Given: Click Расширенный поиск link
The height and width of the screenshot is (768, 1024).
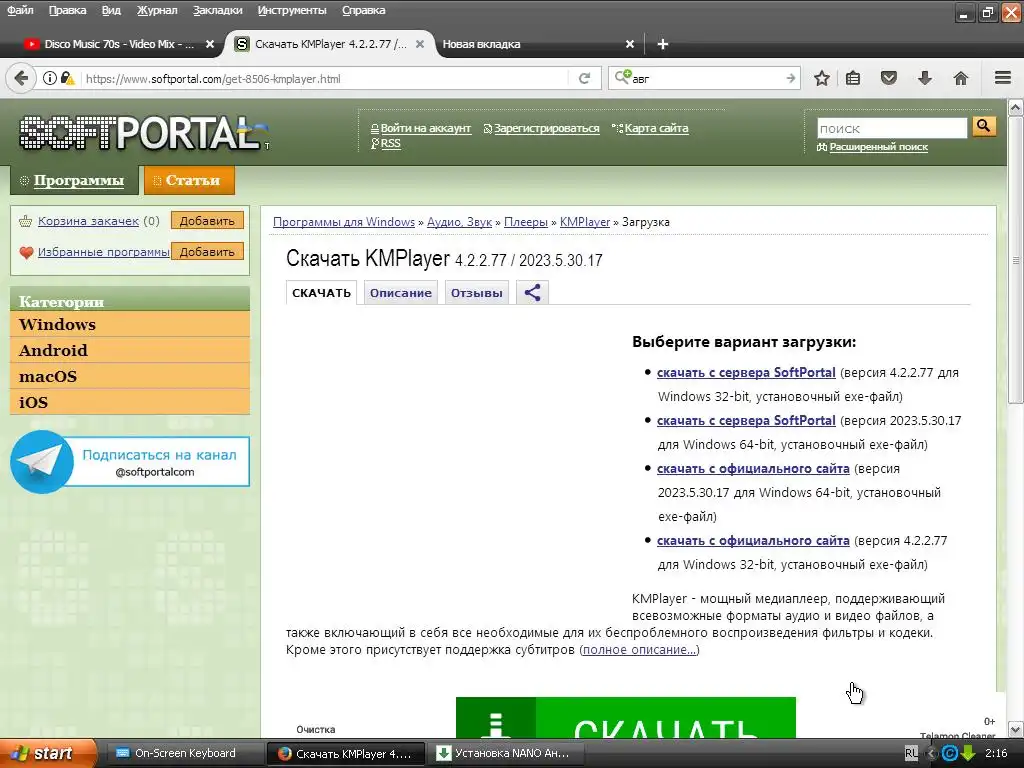Looking at the screenshot, I should (878, 147).
